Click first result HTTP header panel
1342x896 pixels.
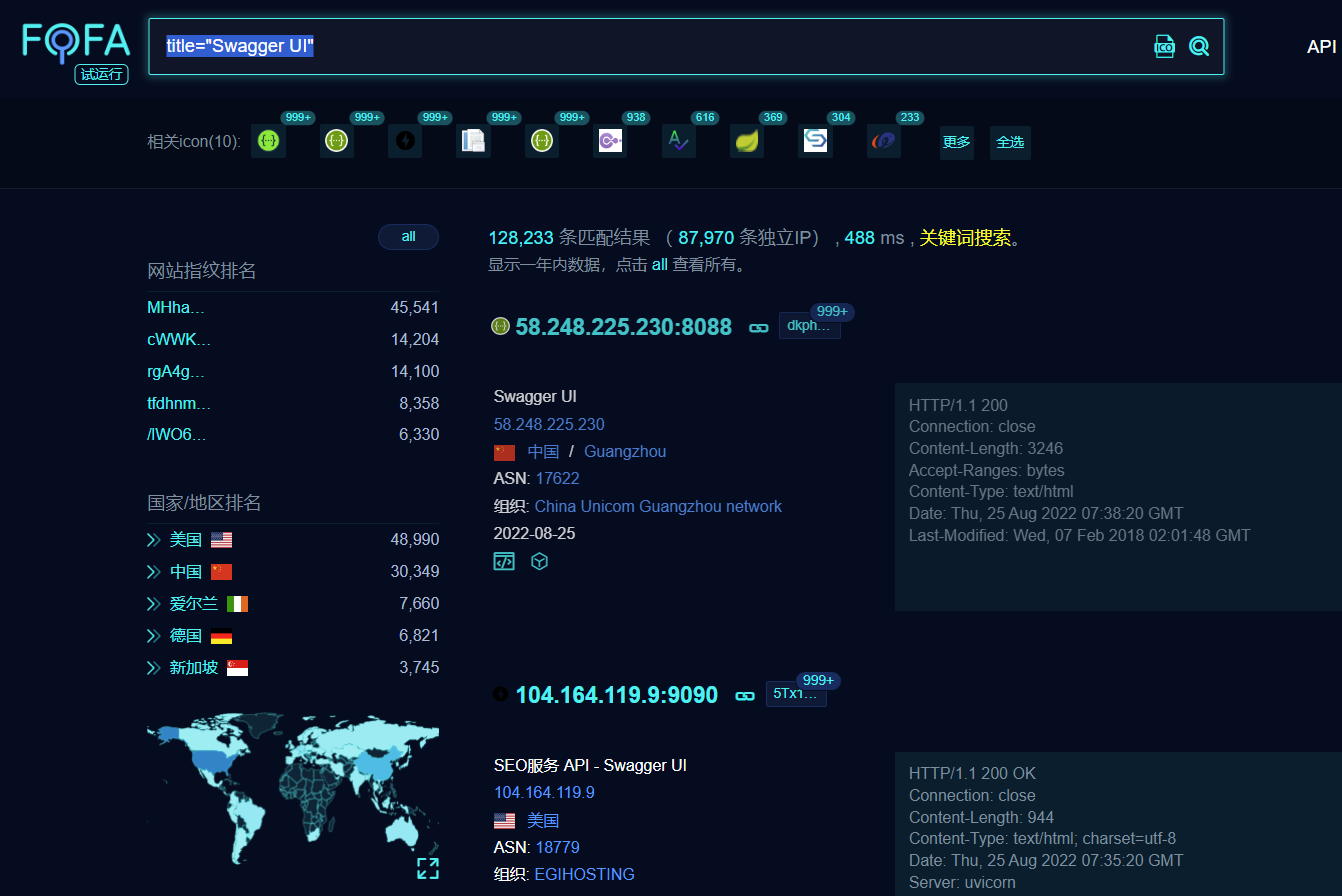coord(1118,497)
